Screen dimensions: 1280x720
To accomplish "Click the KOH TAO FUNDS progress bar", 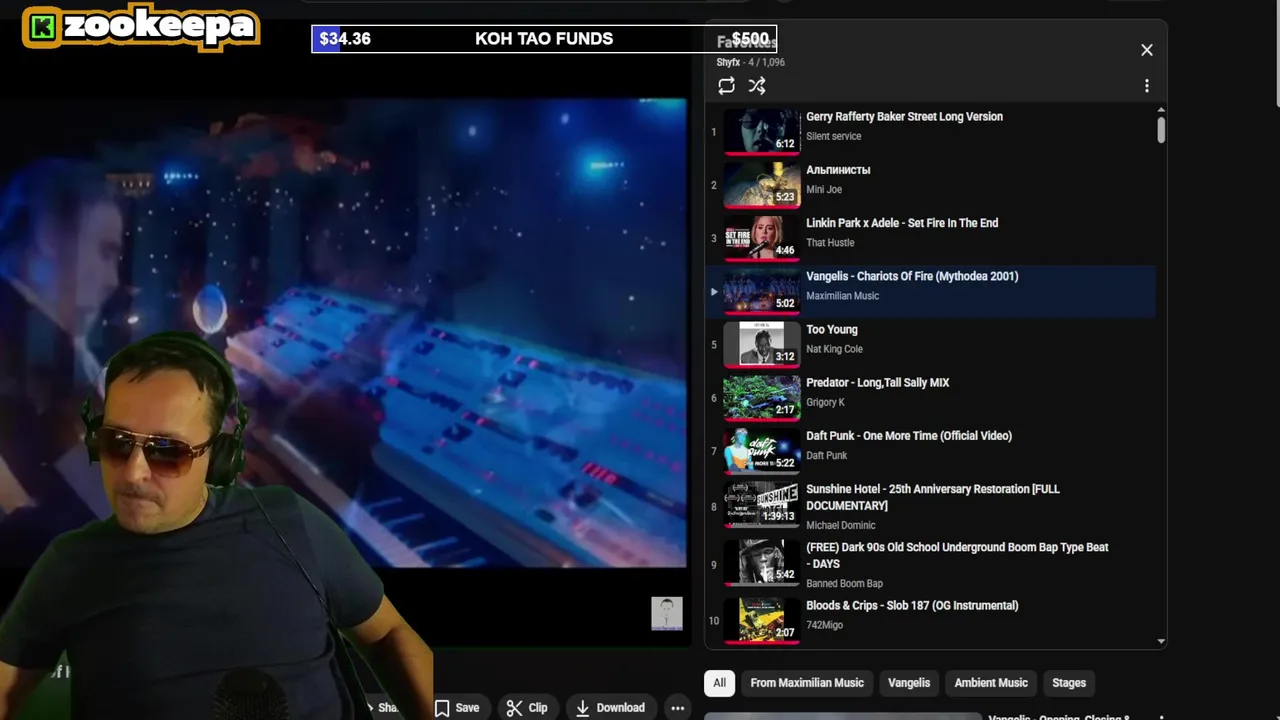I will tap(544, 39).
